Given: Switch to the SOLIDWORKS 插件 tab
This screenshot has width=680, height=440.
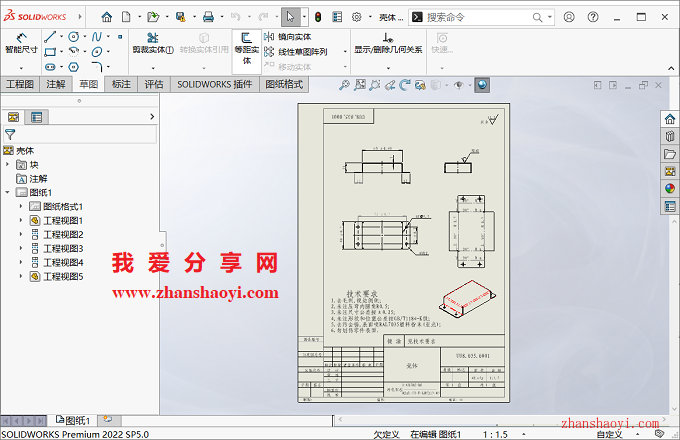Looking at the screenshot, I should [215, 84].
